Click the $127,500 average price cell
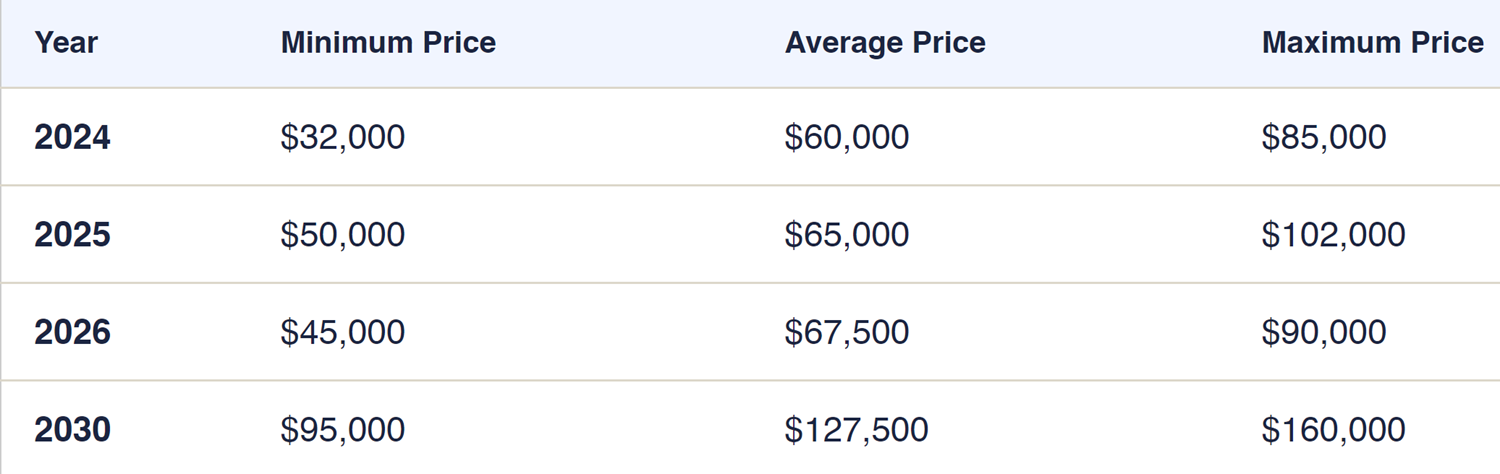The image size is (1500, 474). (857, 430)
